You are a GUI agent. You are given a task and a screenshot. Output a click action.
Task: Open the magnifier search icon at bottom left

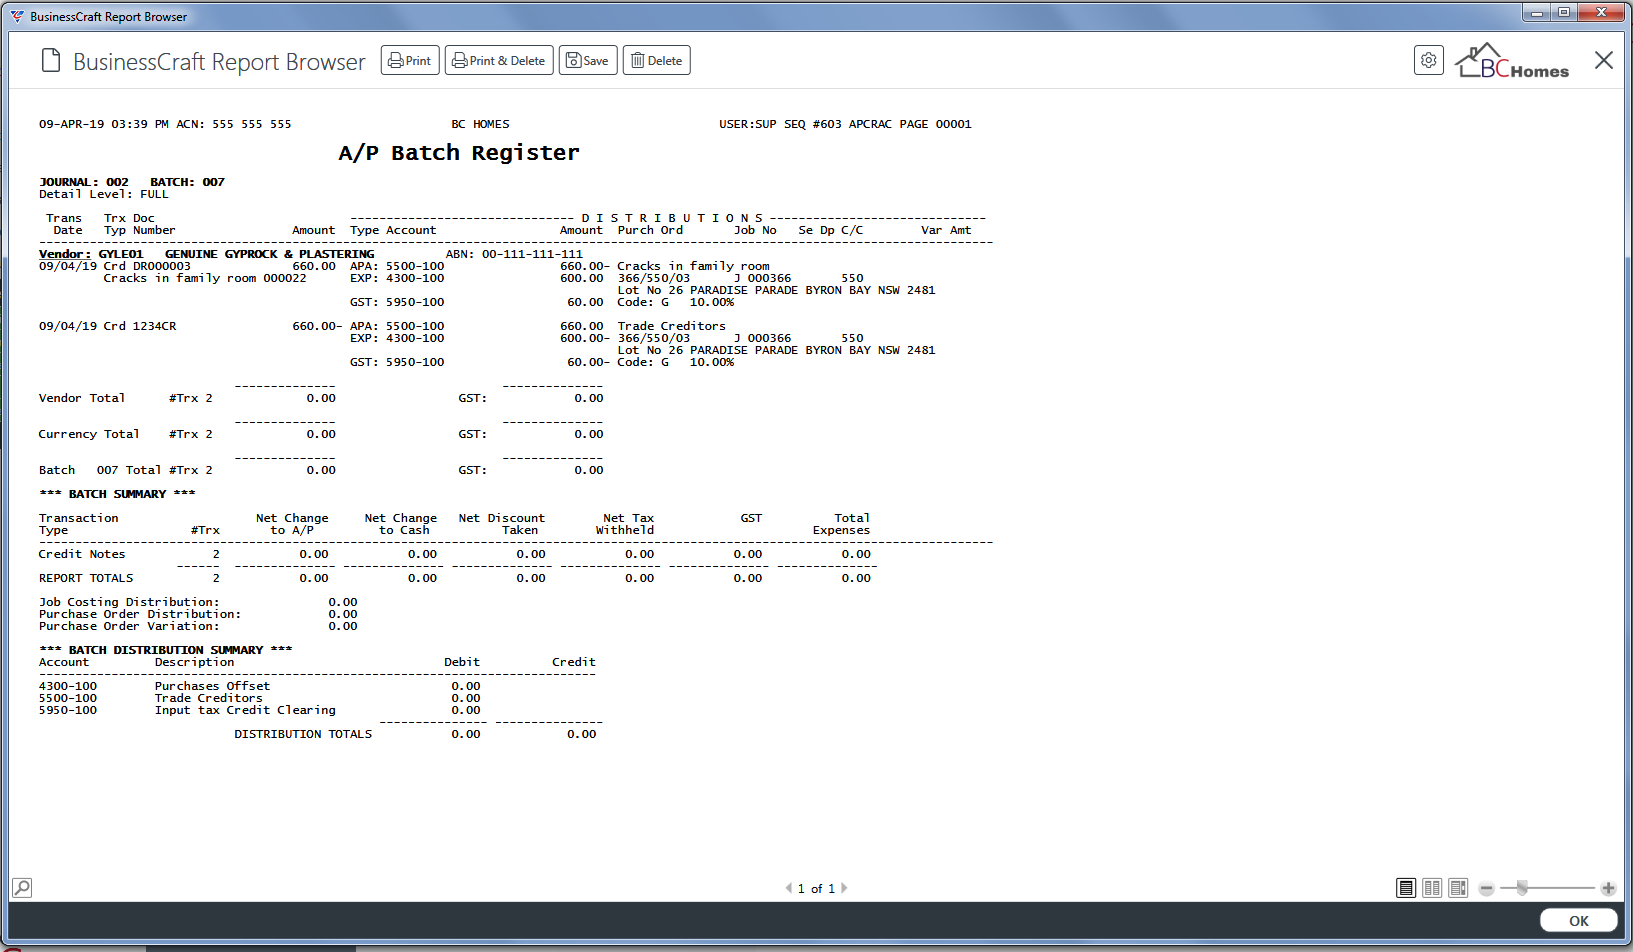pyautogui.click(x=22, y=887)
